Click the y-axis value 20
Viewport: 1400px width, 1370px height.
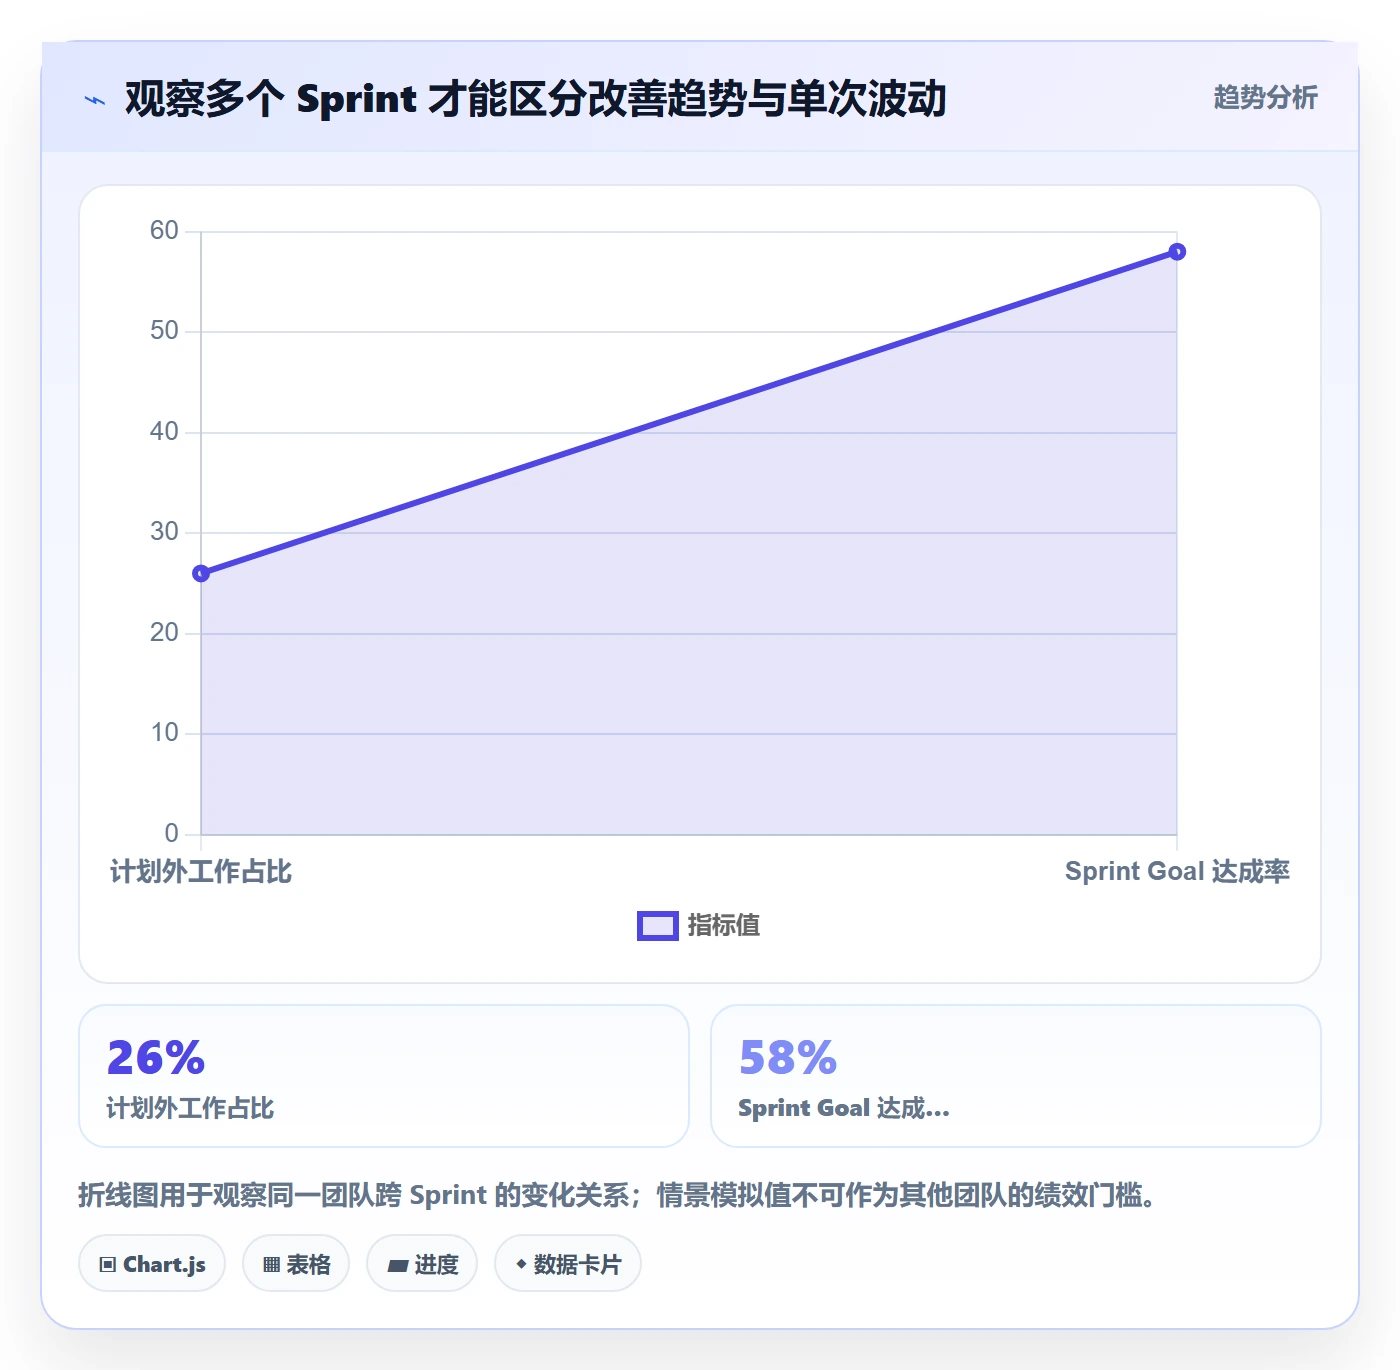click(164, 633)
